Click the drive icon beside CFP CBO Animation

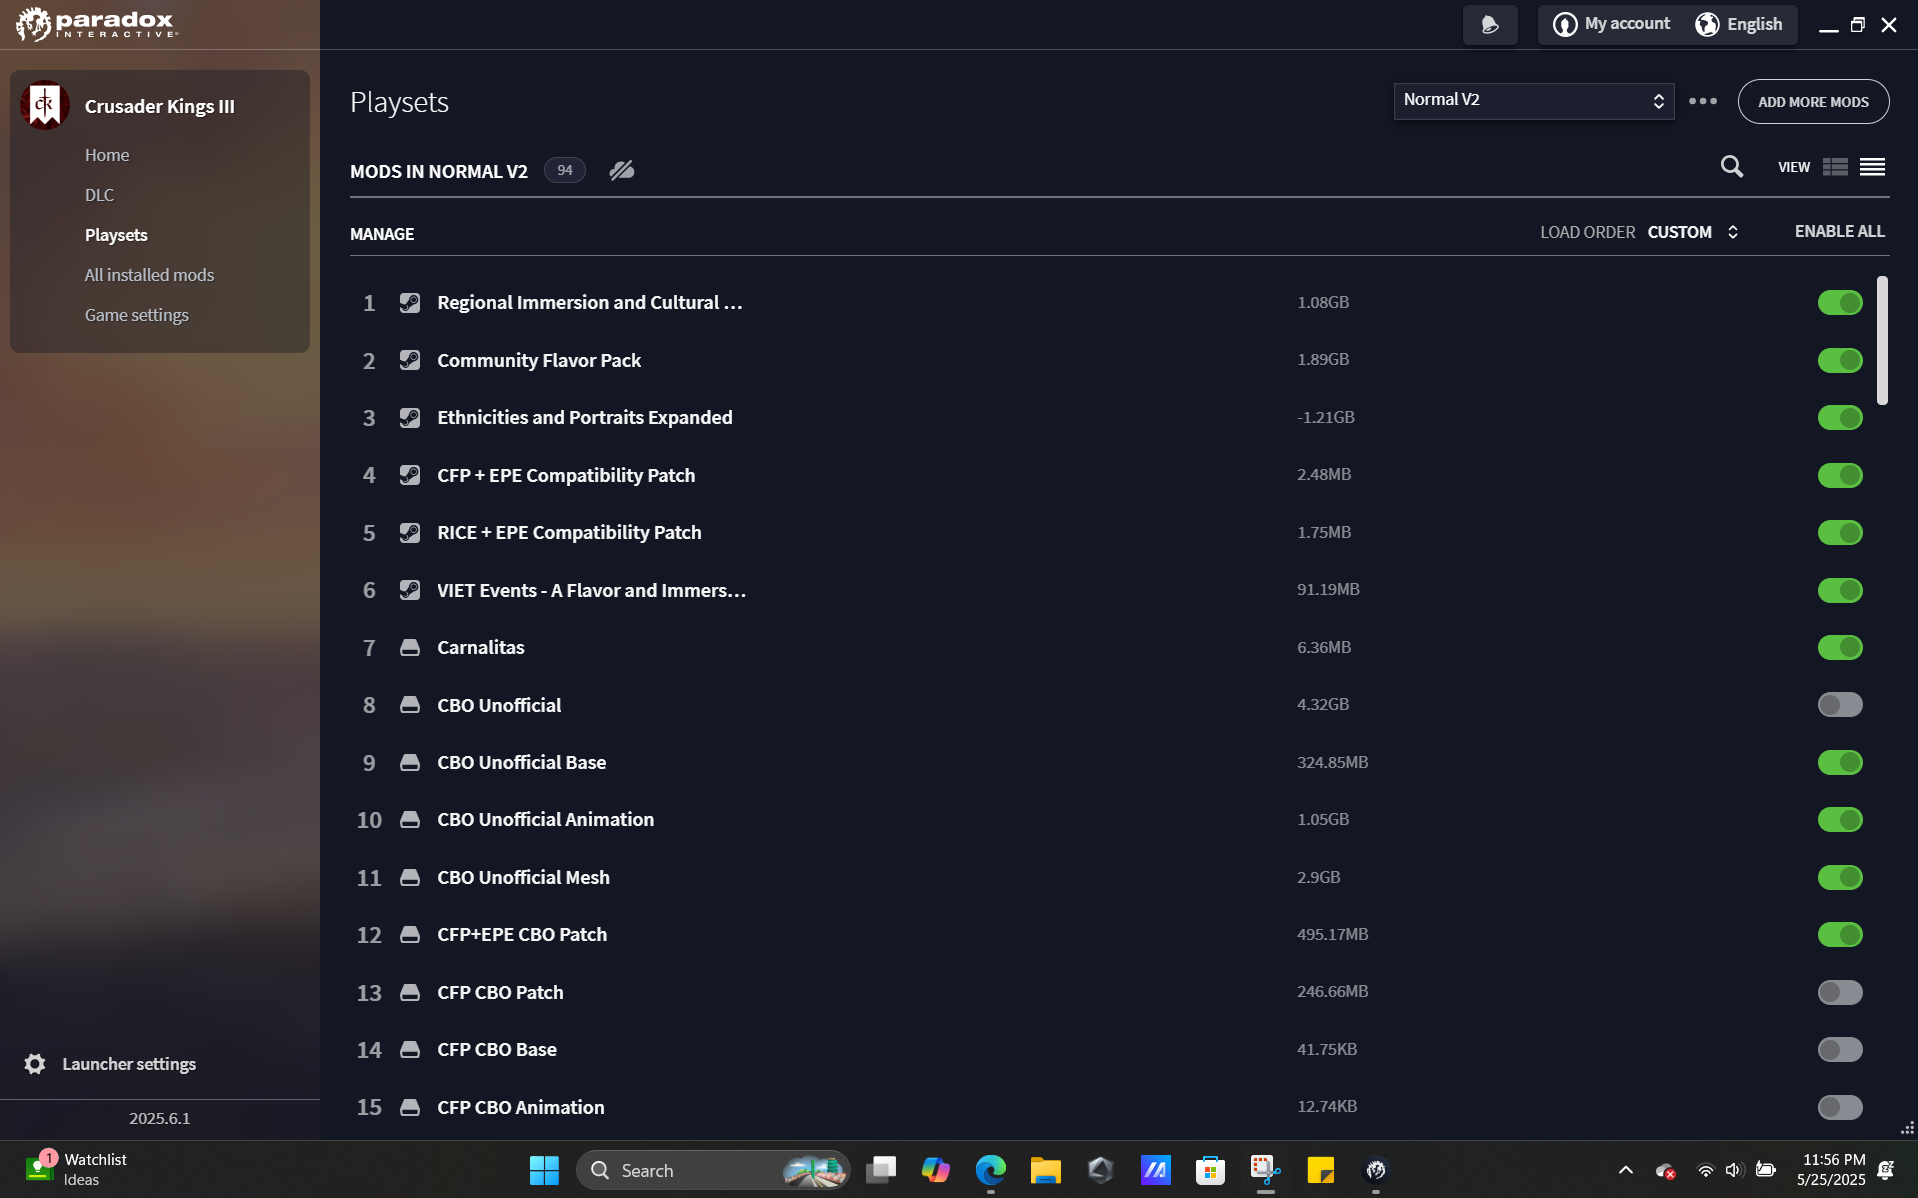pyautogui.click(x=410, y=1107)
